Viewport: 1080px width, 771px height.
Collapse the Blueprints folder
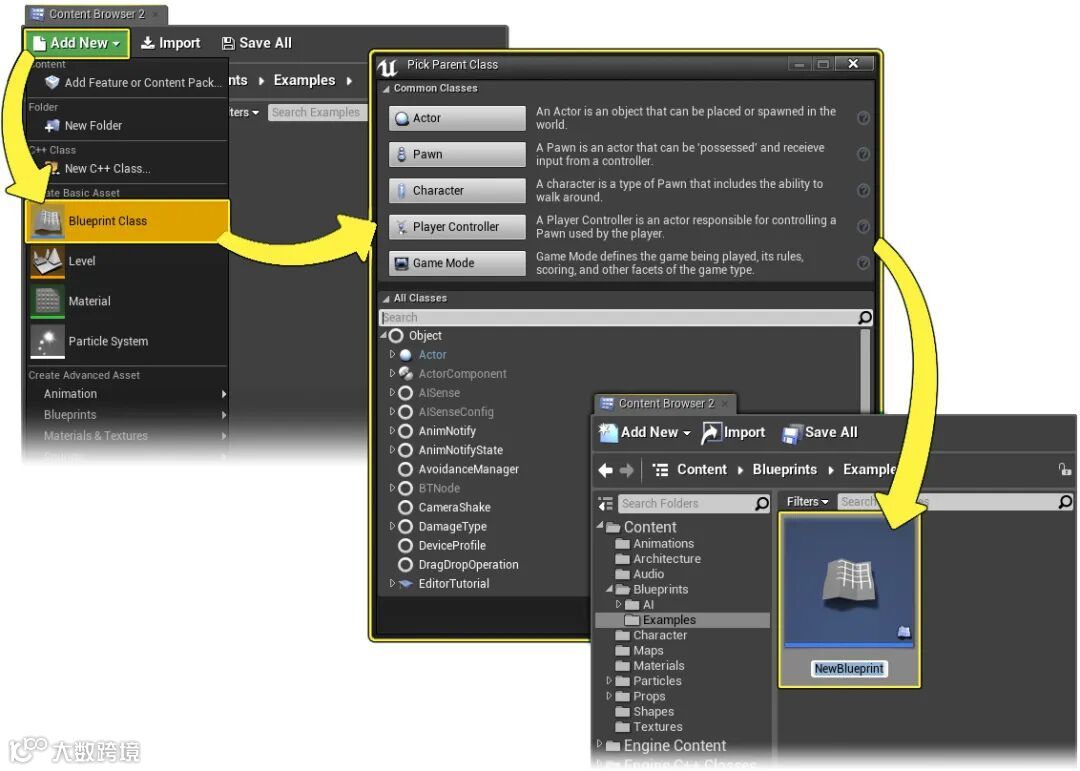coord(609,589)
